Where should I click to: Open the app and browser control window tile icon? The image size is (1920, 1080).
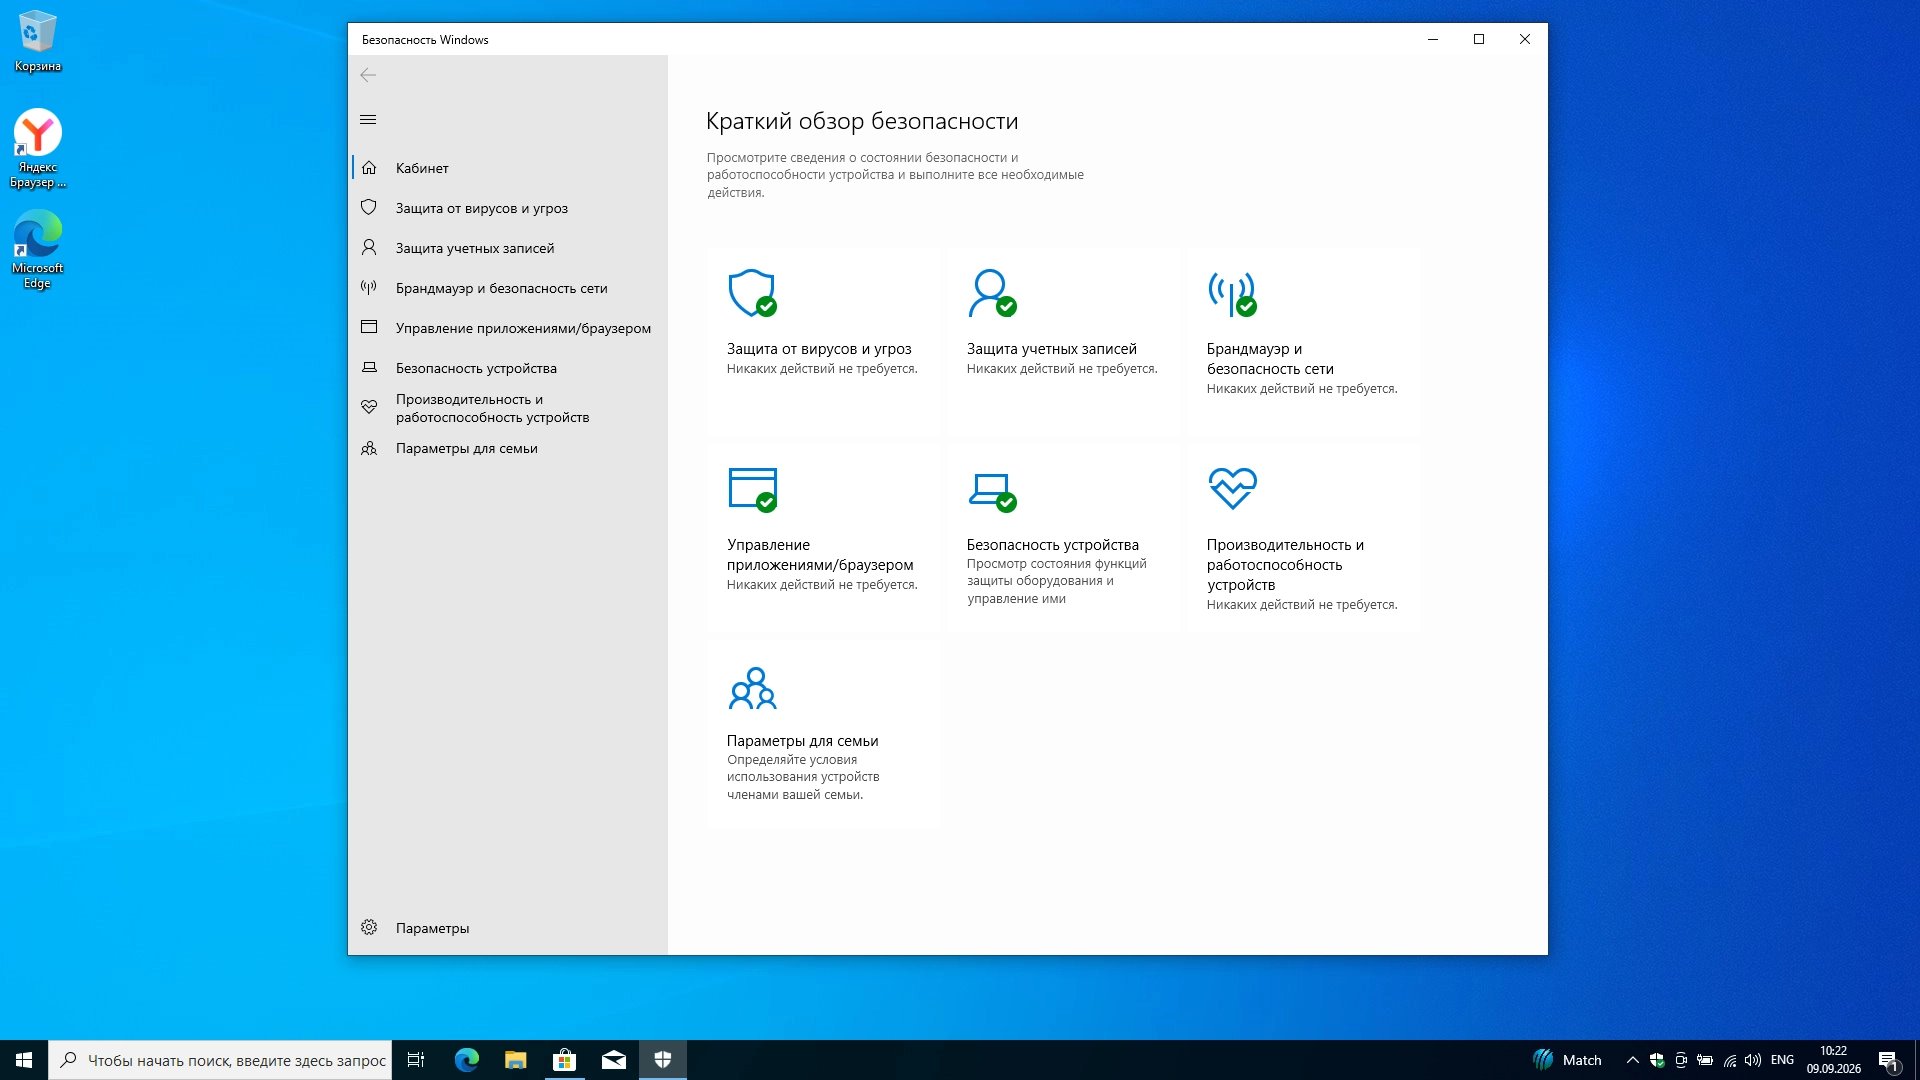752,489
